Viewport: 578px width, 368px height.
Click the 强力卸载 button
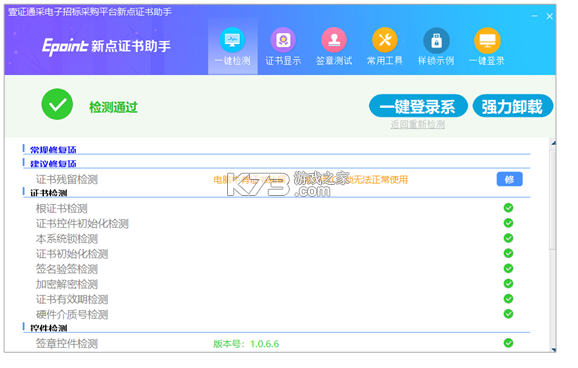pyautogui.click(x=512, y=106)
